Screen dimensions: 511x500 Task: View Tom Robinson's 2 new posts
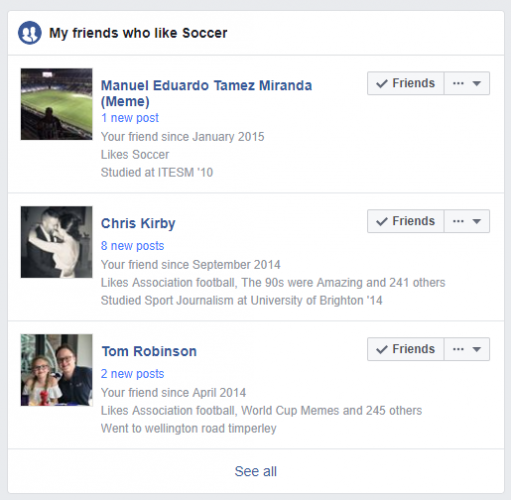coord(132,374)
